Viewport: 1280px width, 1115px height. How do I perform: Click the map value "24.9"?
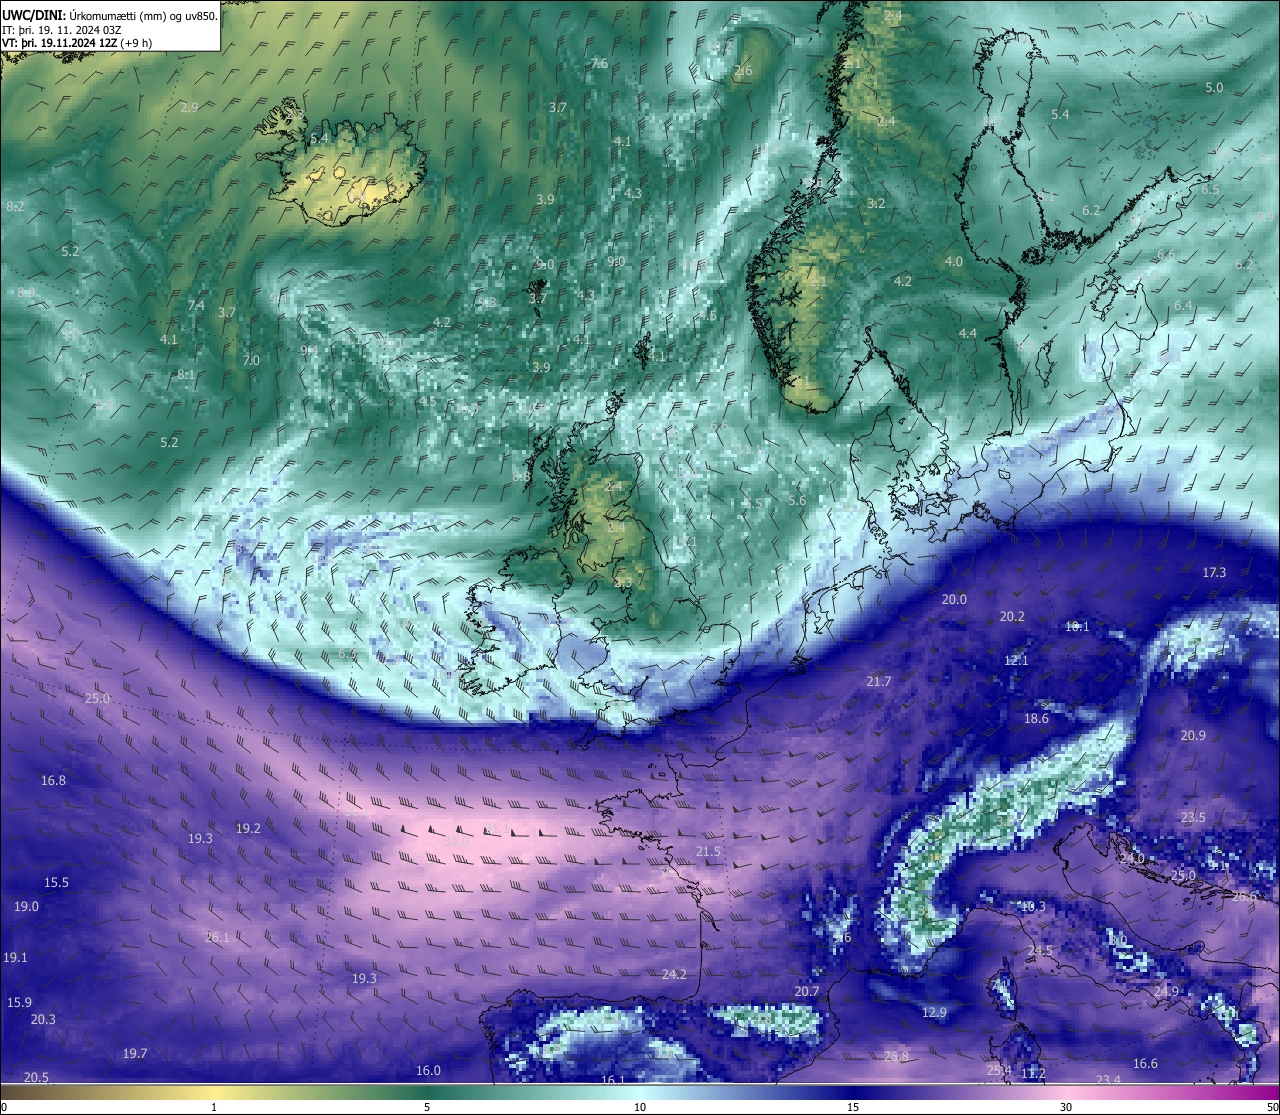pyautogui.click(x=1166, y=991)
